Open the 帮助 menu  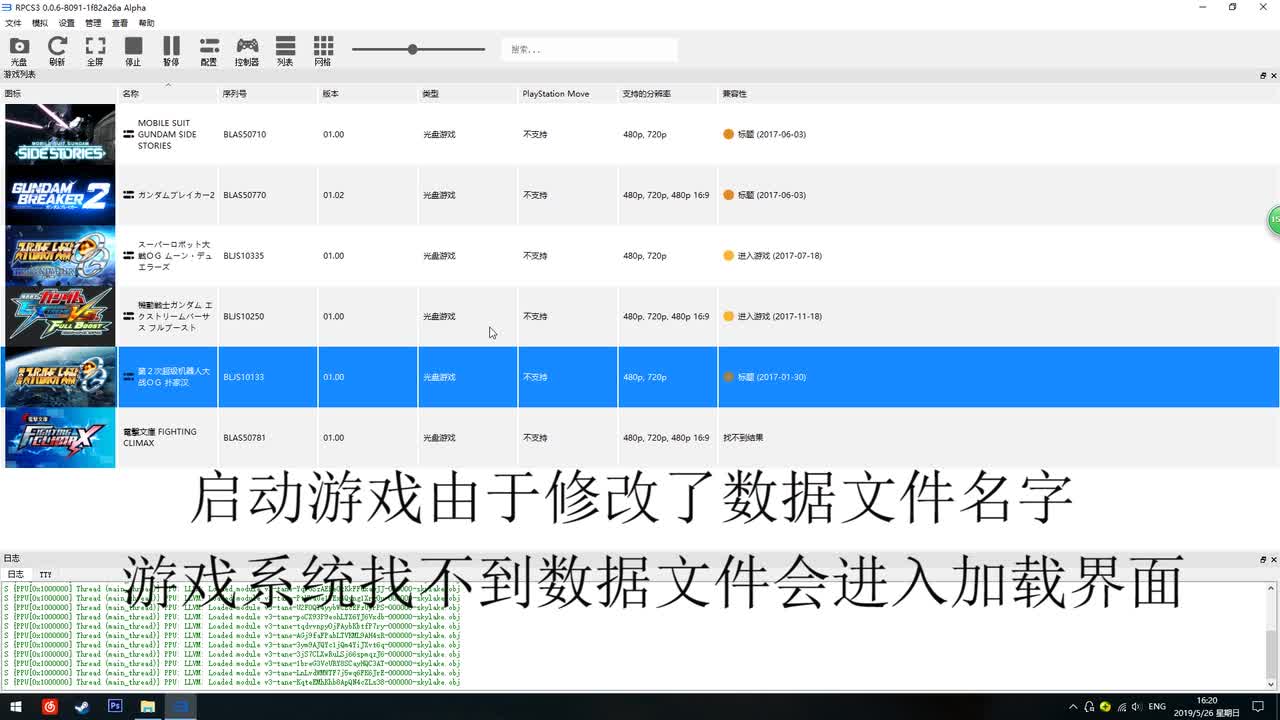pos(147,23)
